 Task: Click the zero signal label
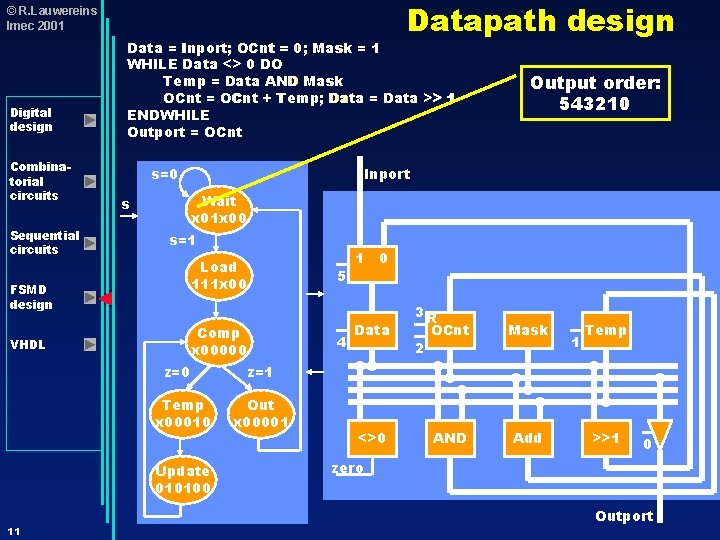click(348, 468)
